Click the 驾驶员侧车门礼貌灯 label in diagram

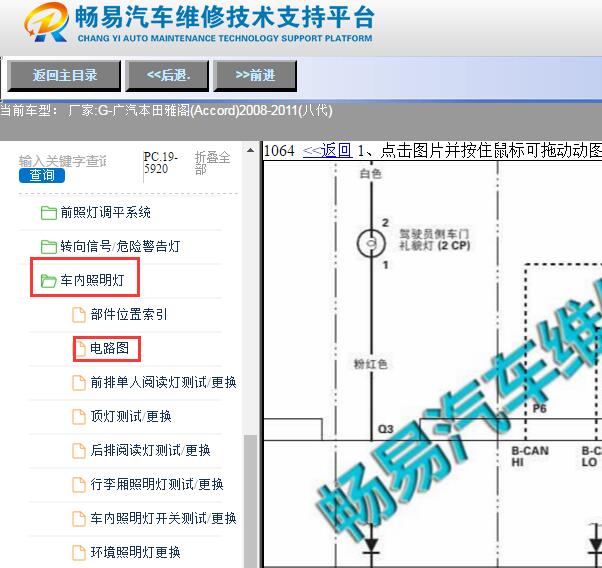coord(435,240)
